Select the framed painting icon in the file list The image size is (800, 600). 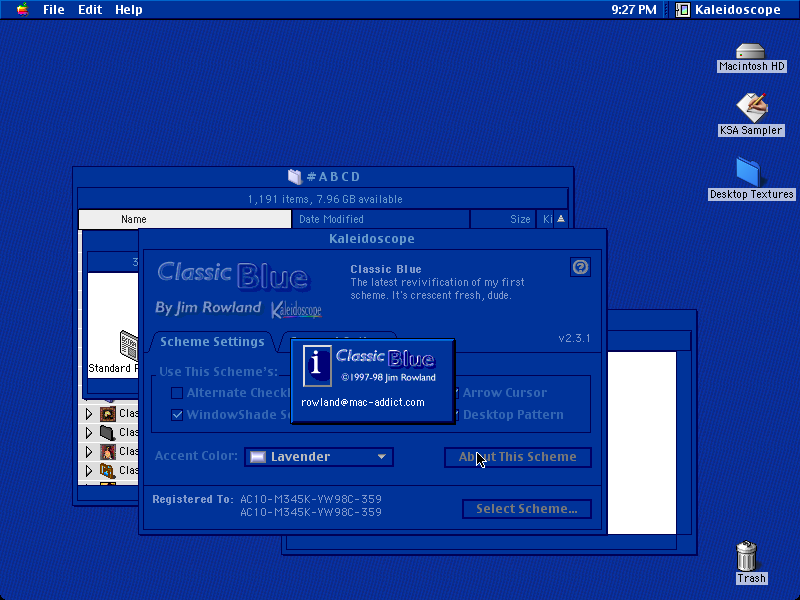[x=107, y=413]
